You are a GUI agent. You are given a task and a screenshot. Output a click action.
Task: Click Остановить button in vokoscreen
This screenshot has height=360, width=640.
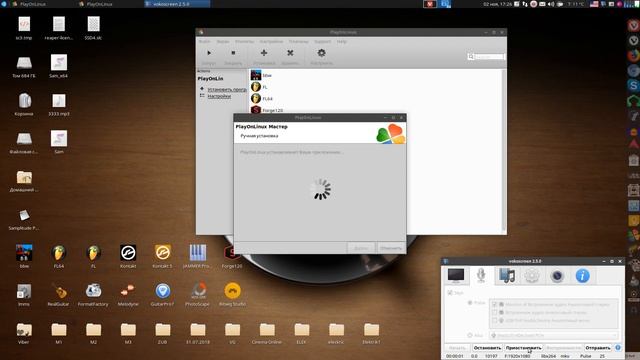[487, 348]
